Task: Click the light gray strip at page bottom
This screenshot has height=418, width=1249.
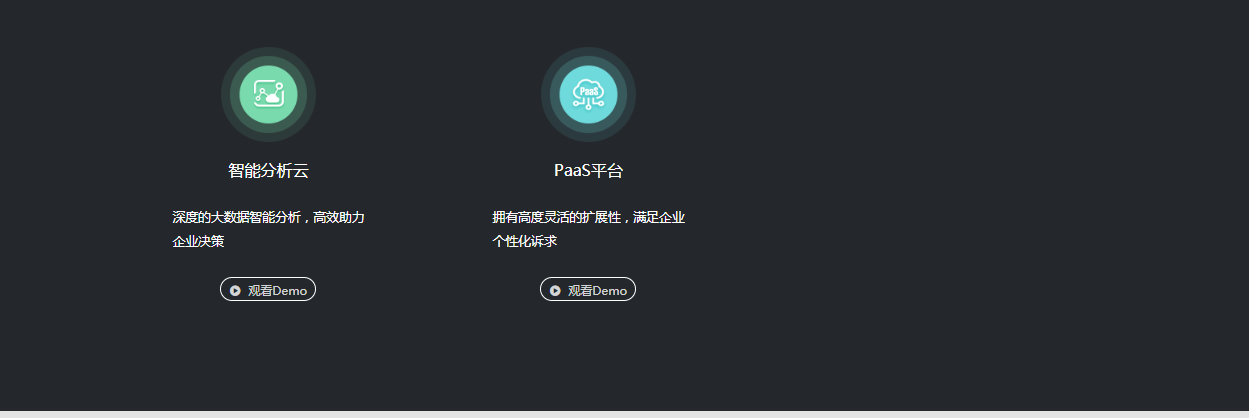Action: click(624, 414)
